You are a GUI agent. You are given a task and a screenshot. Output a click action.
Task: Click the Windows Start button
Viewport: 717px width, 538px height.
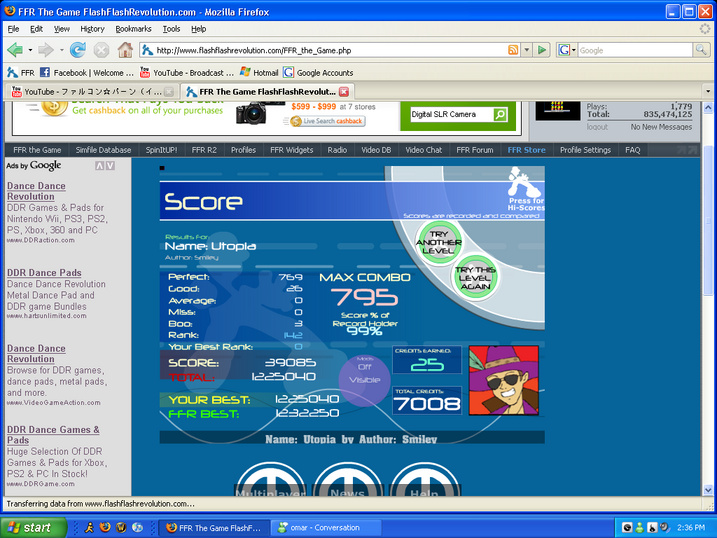pyautogui.click(x=33, y=527)
